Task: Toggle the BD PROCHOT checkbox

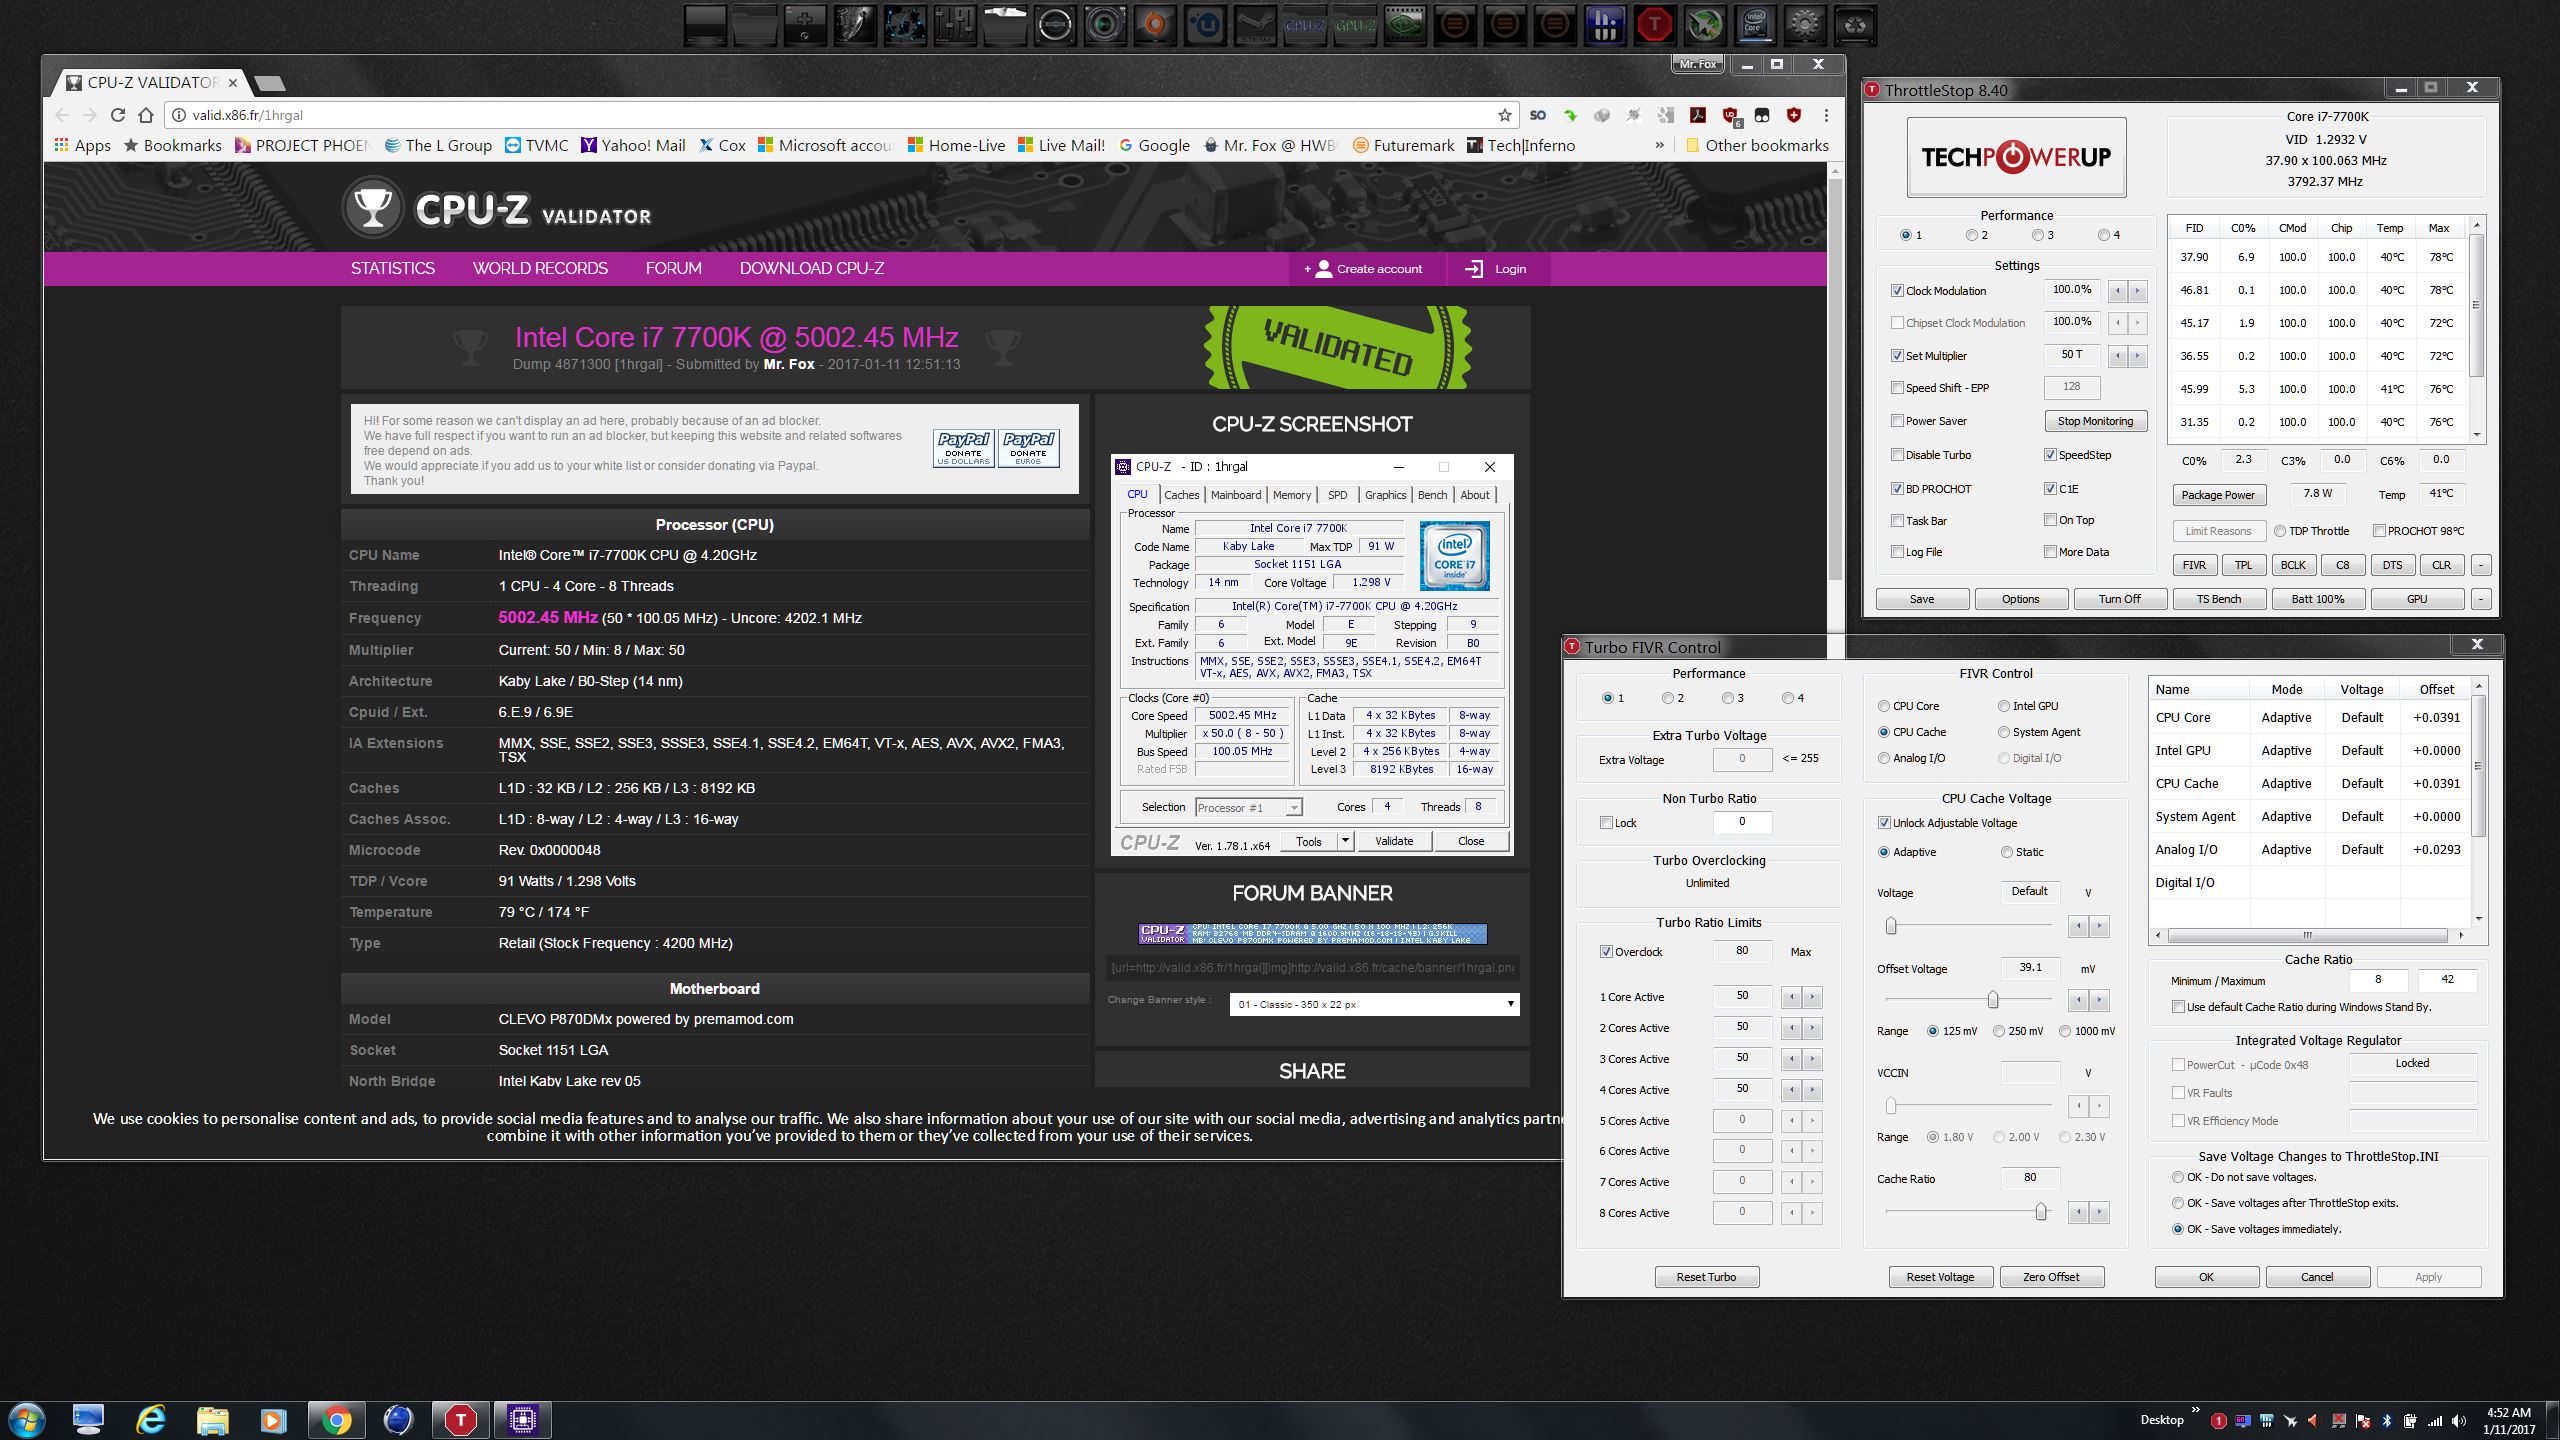Action: (1897, 489)
